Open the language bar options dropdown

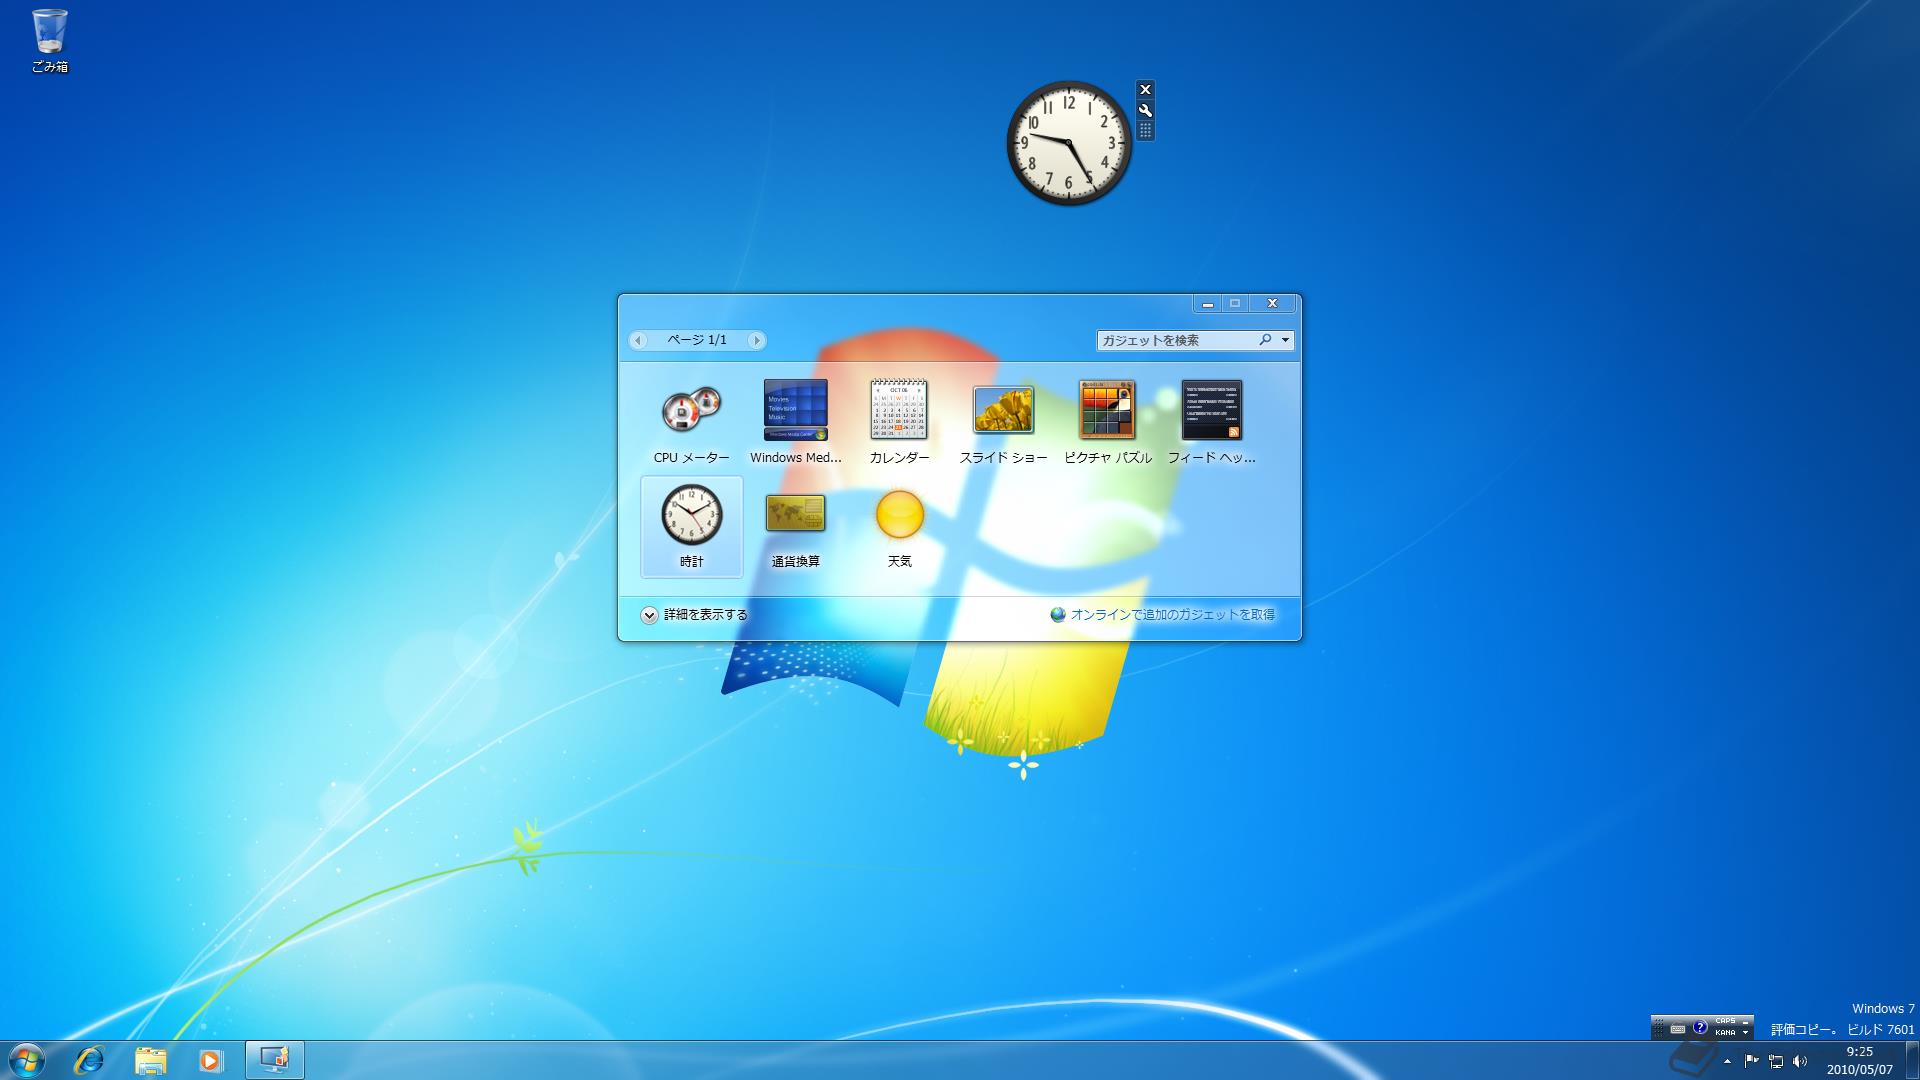pos(1745,1033)
